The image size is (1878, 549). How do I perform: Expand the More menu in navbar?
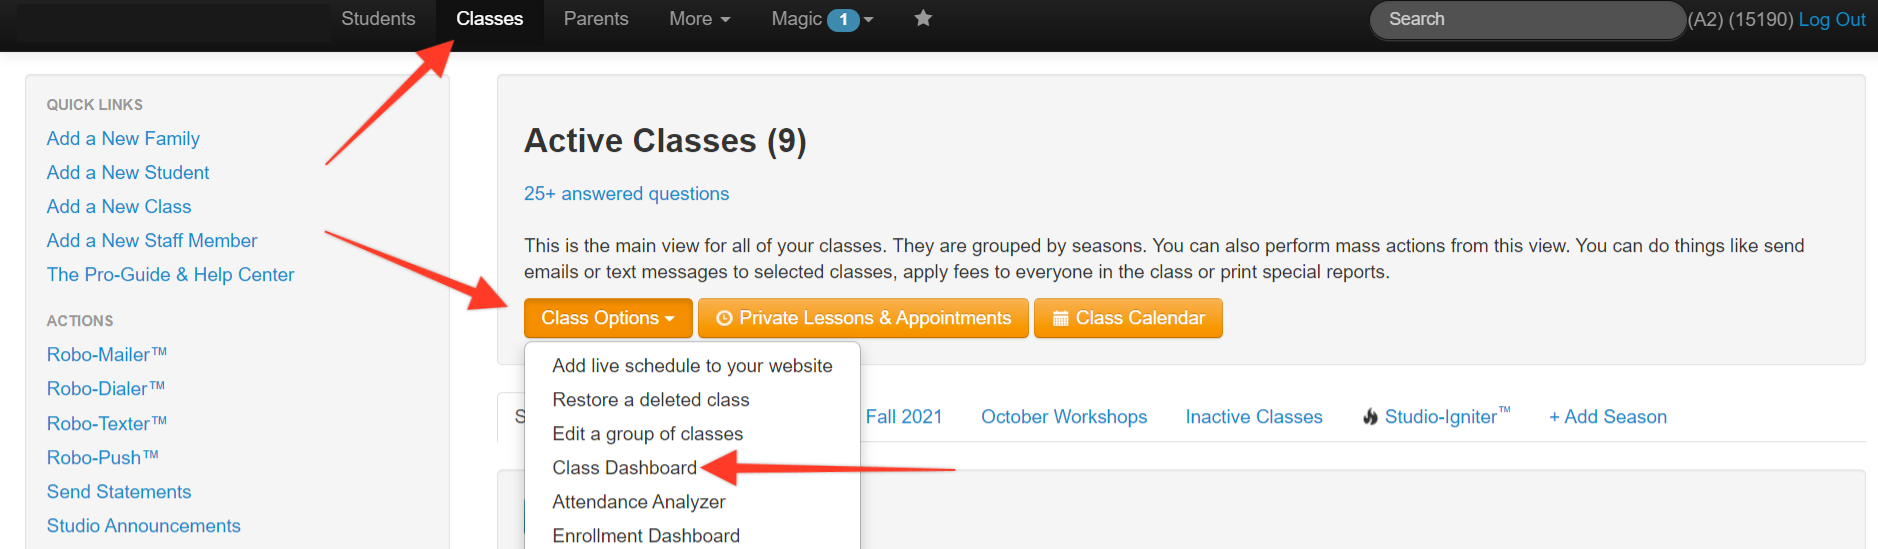coord(700,19)
